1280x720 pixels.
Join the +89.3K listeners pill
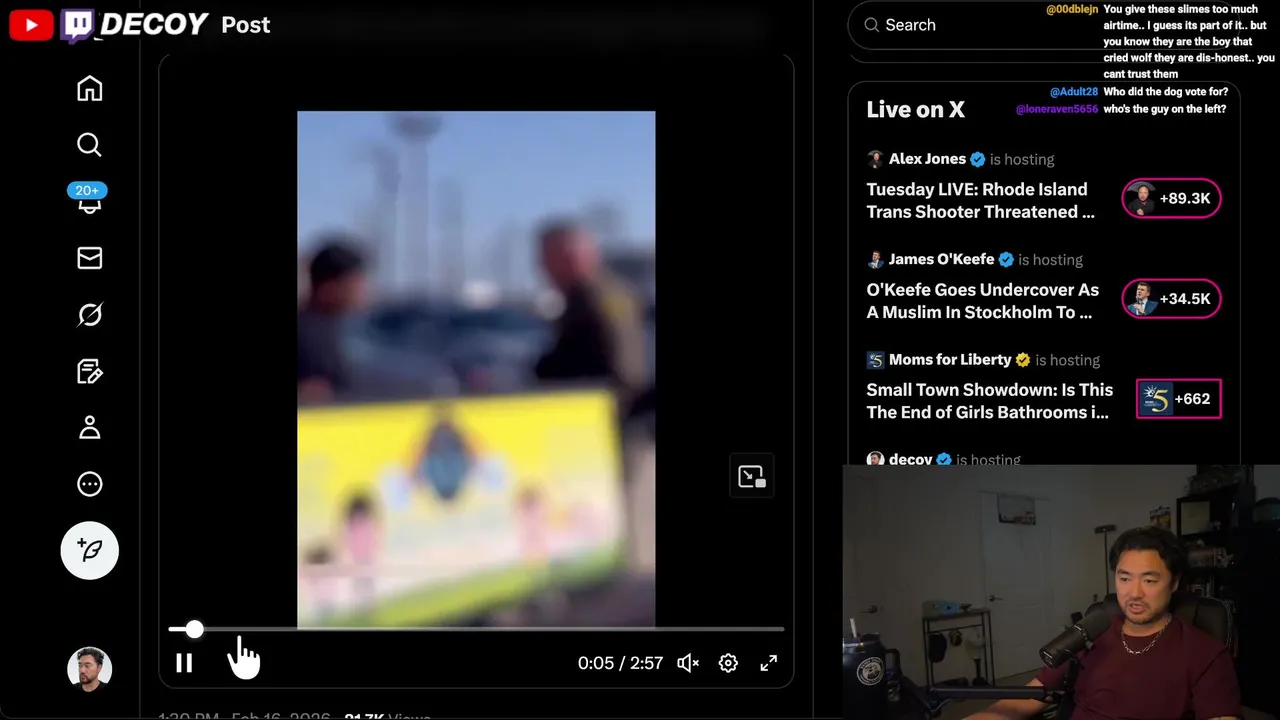pos(1171,198)
